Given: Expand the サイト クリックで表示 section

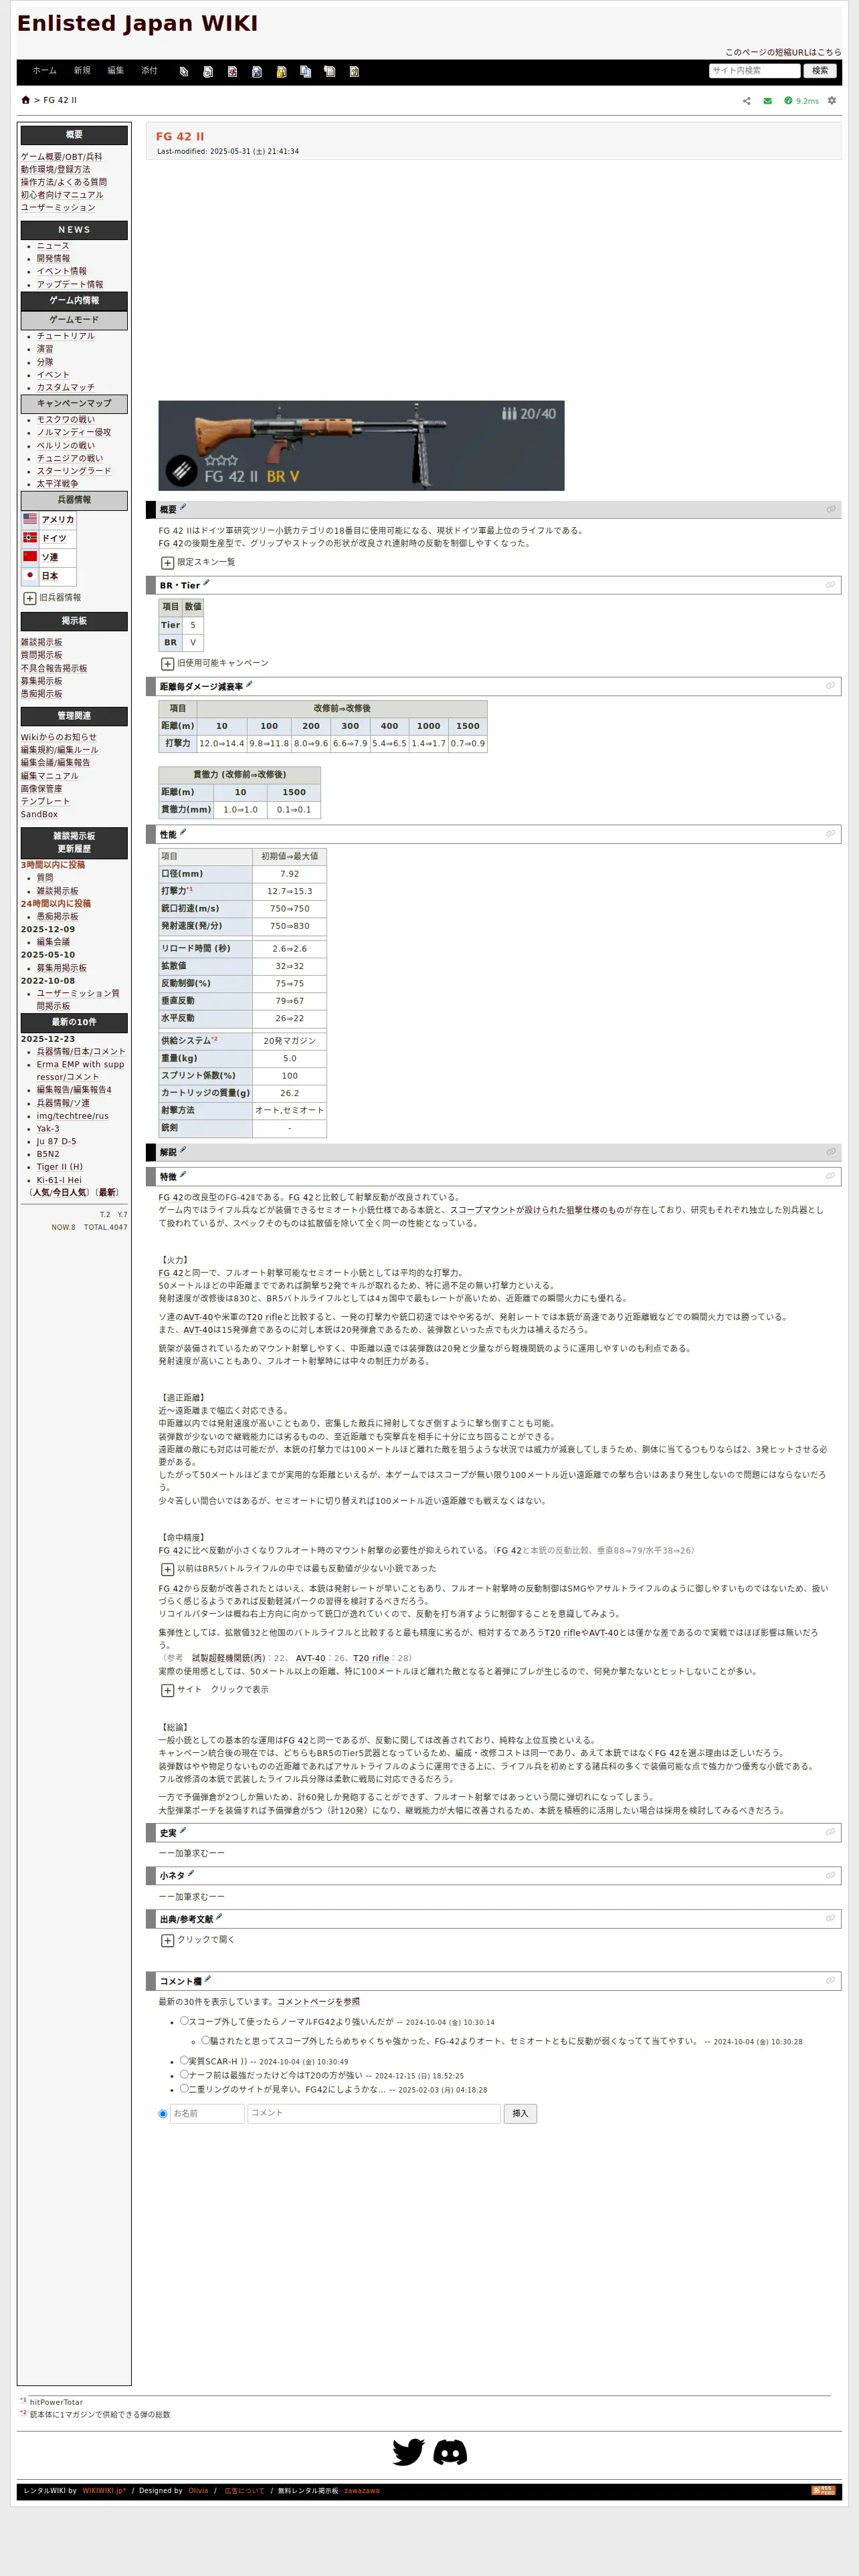Looking at the screenshot, I should click(x=168, y=1690).
